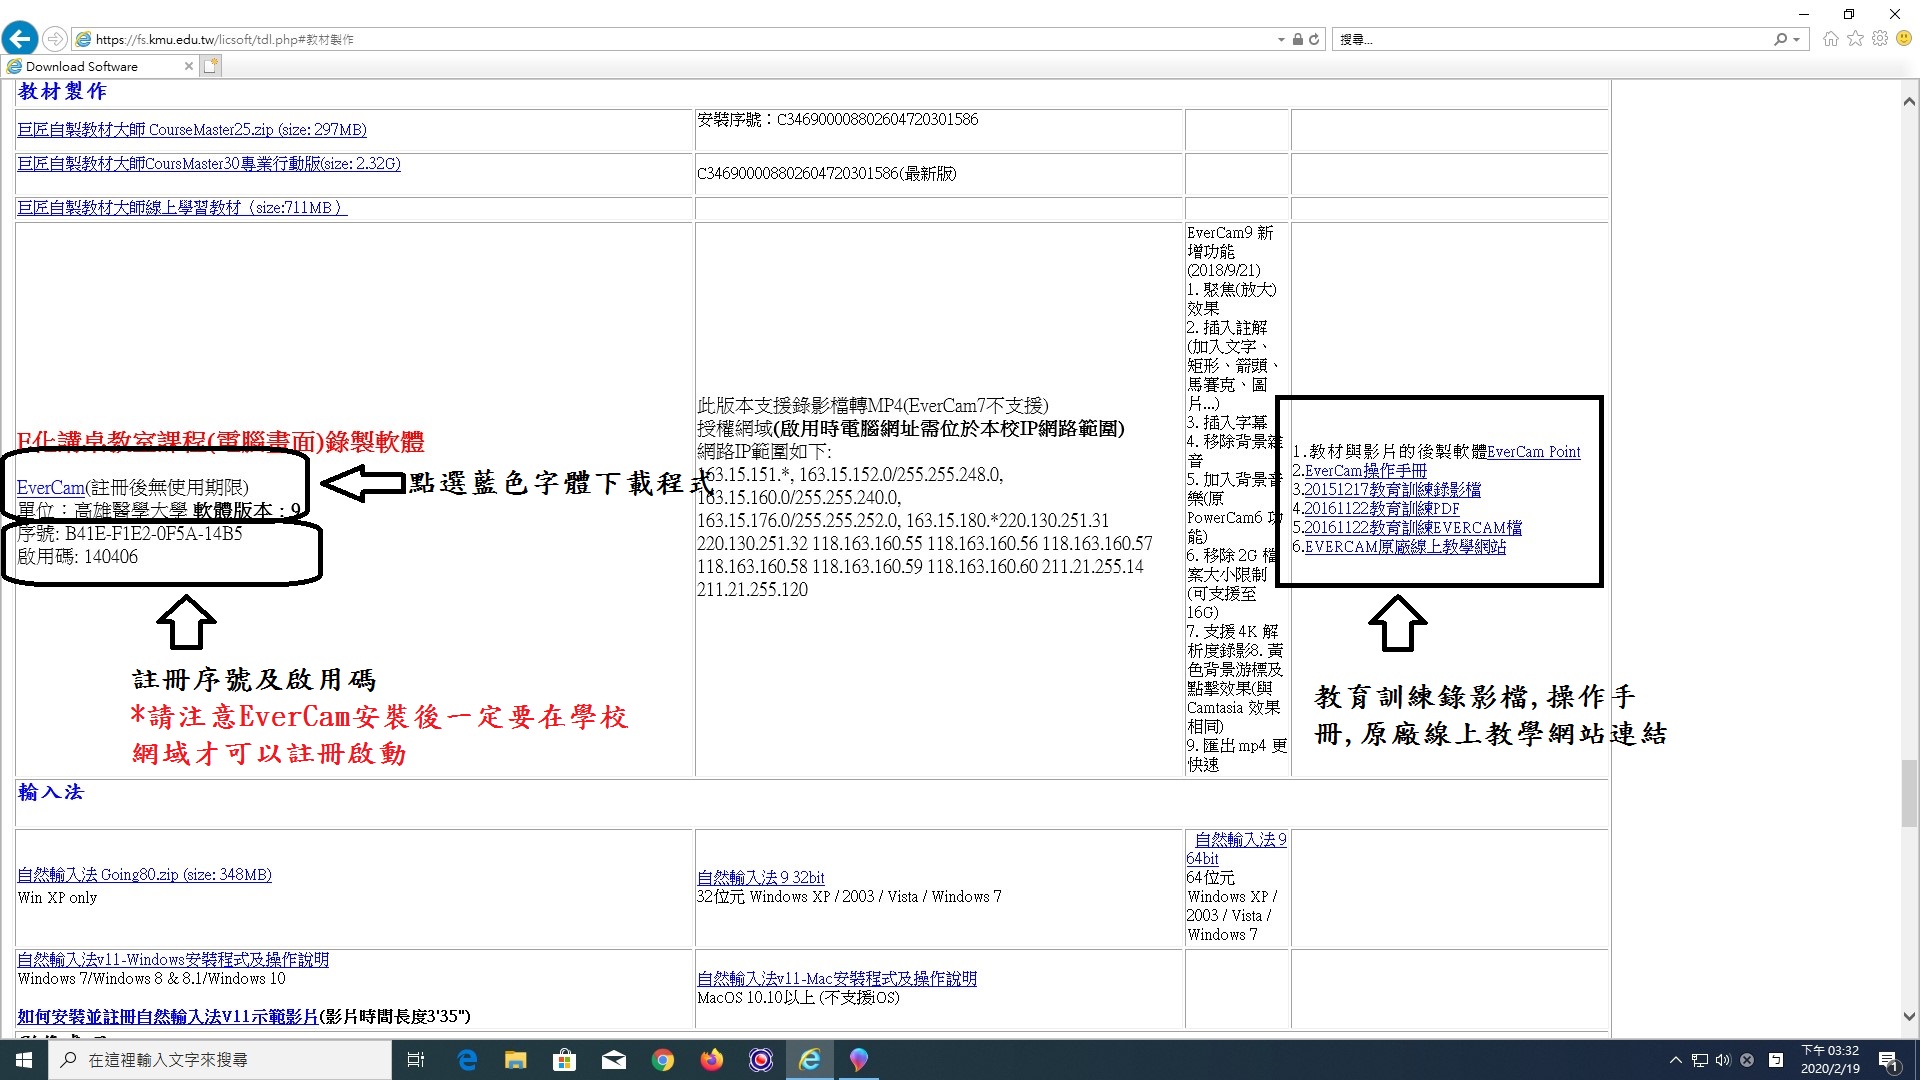Open 自然輸入法v11-Windows安裝程式 link
This screenshot has width=1920, height=1080.
(172, 960)
